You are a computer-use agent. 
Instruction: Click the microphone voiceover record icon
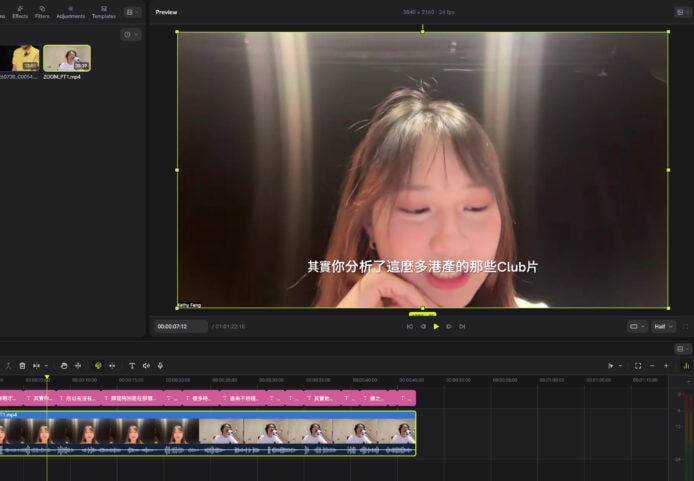point(160,366)
